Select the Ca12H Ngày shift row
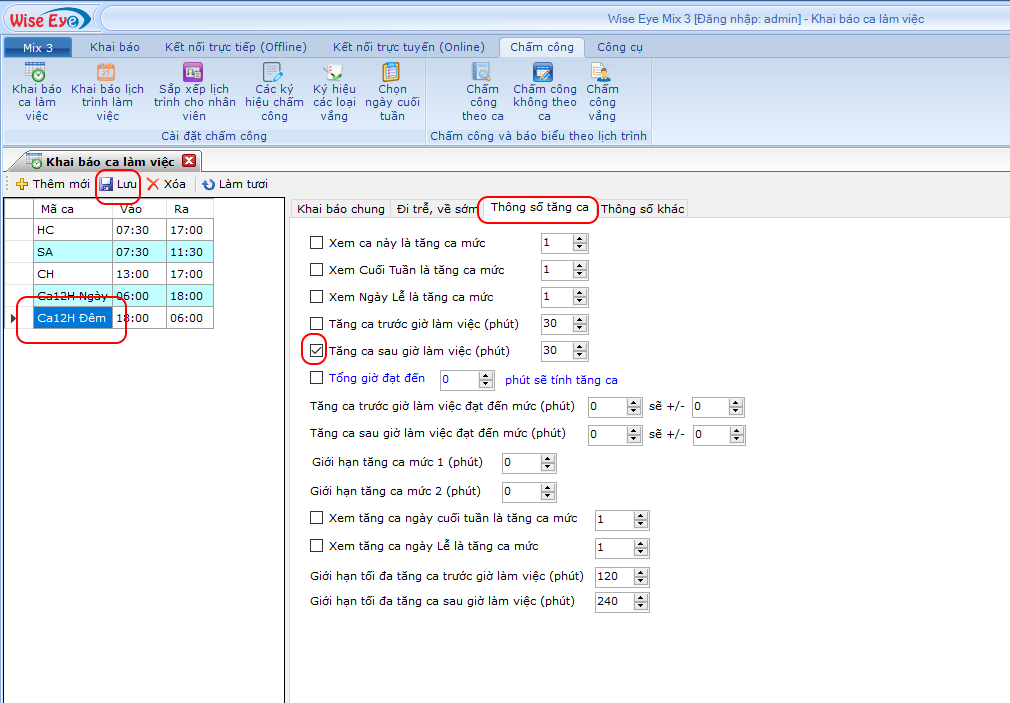This screenshot has height=703, width=1010. [x=72, y=296]
